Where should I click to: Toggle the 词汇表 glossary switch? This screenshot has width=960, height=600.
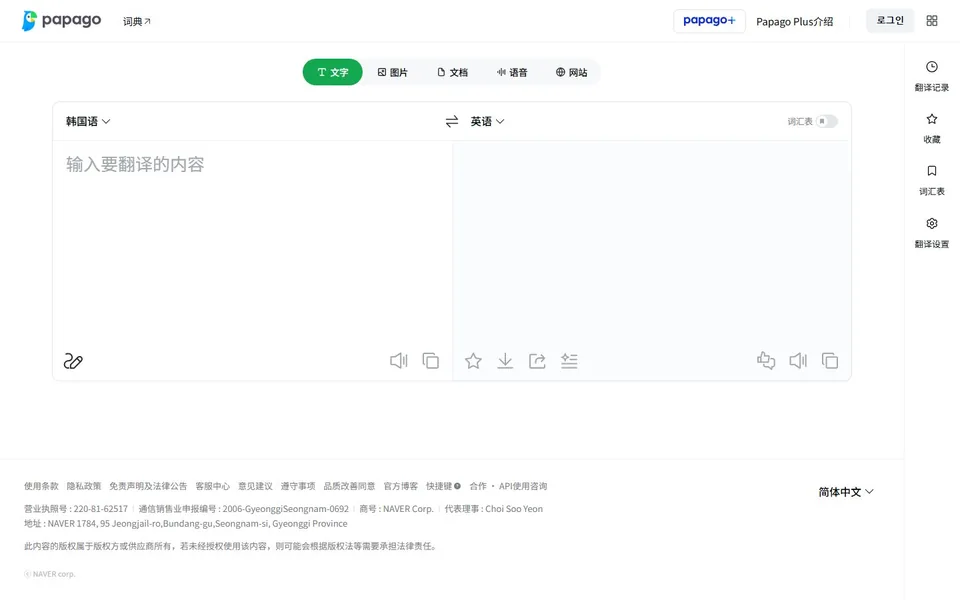pos(826,121)
